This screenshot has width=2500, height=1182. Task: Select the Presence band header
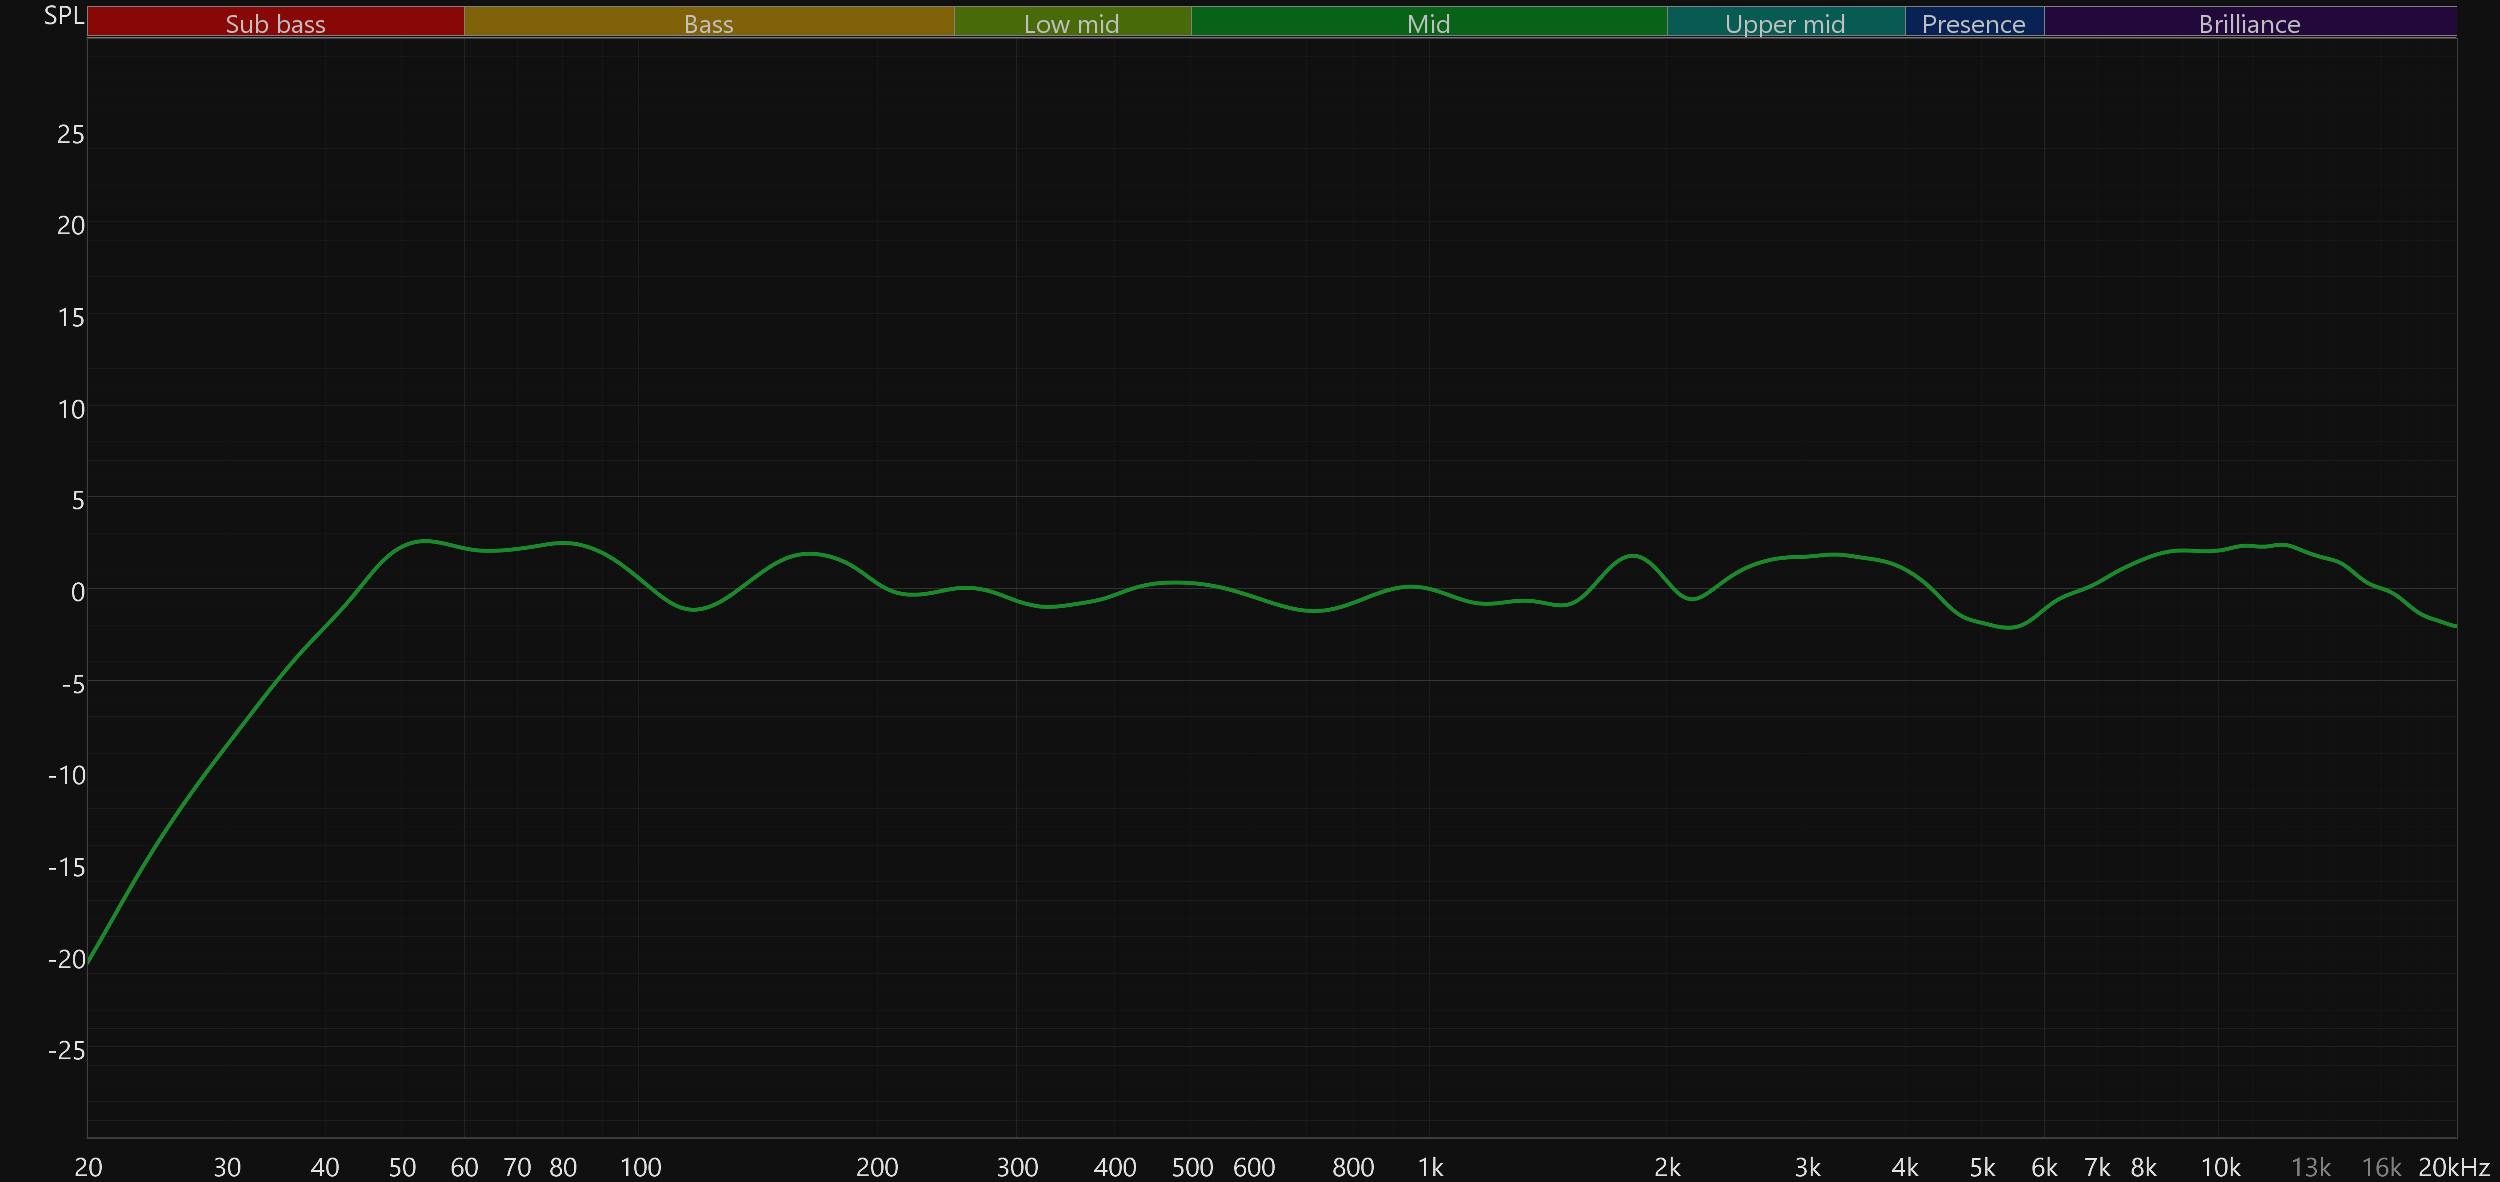pyautogui.click(x=1973, y=23)
